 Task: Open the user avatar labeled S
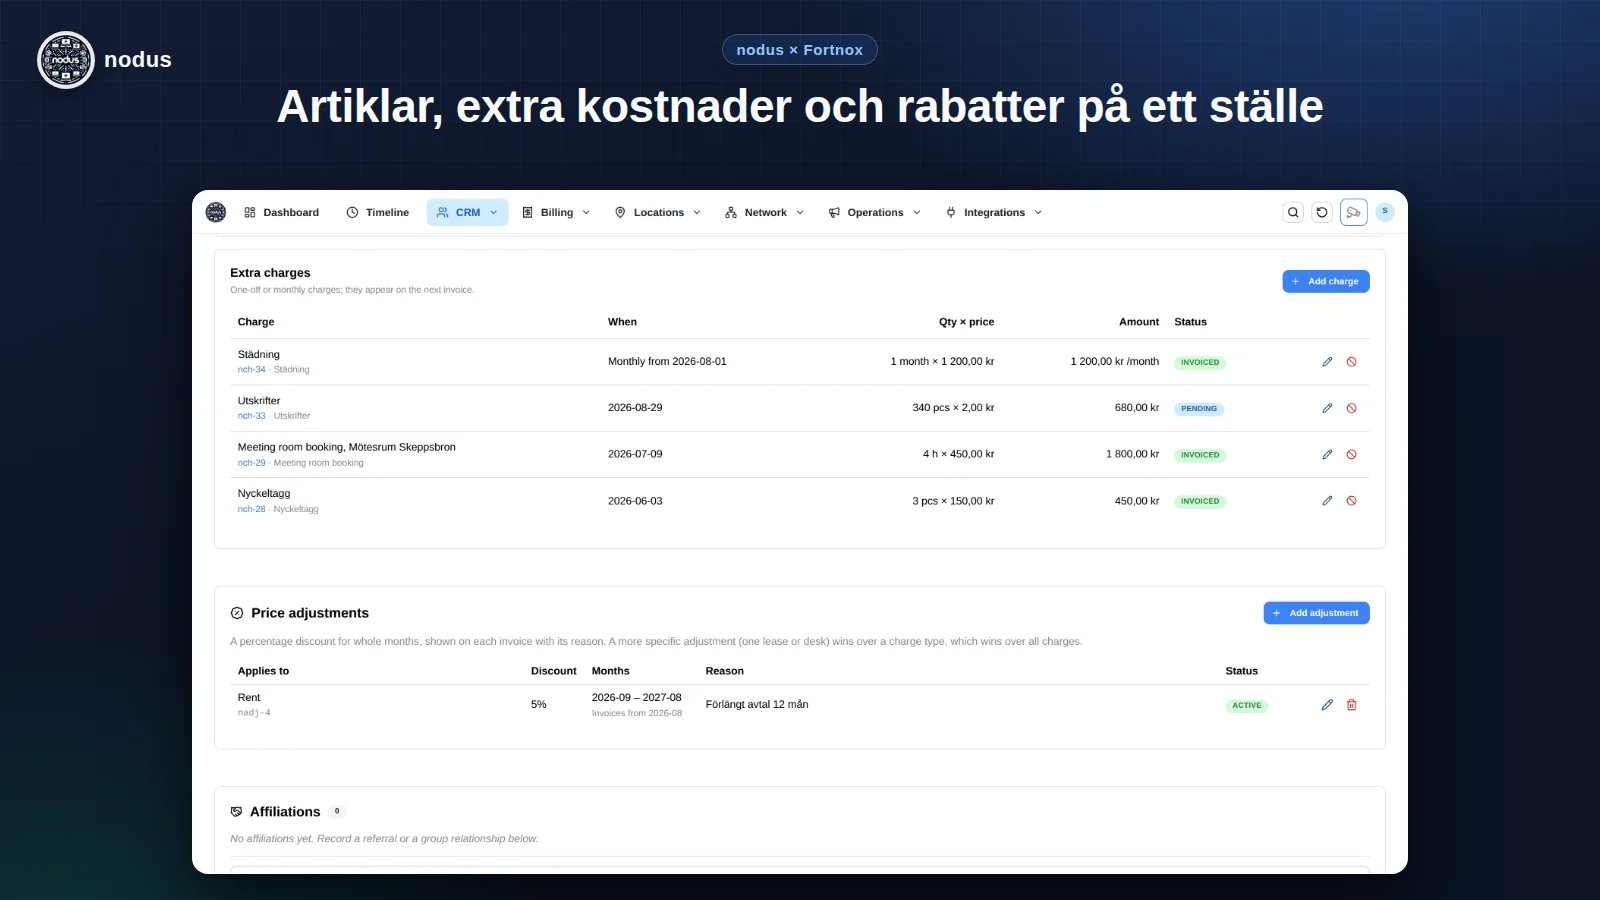click(x=1385, y=211)
